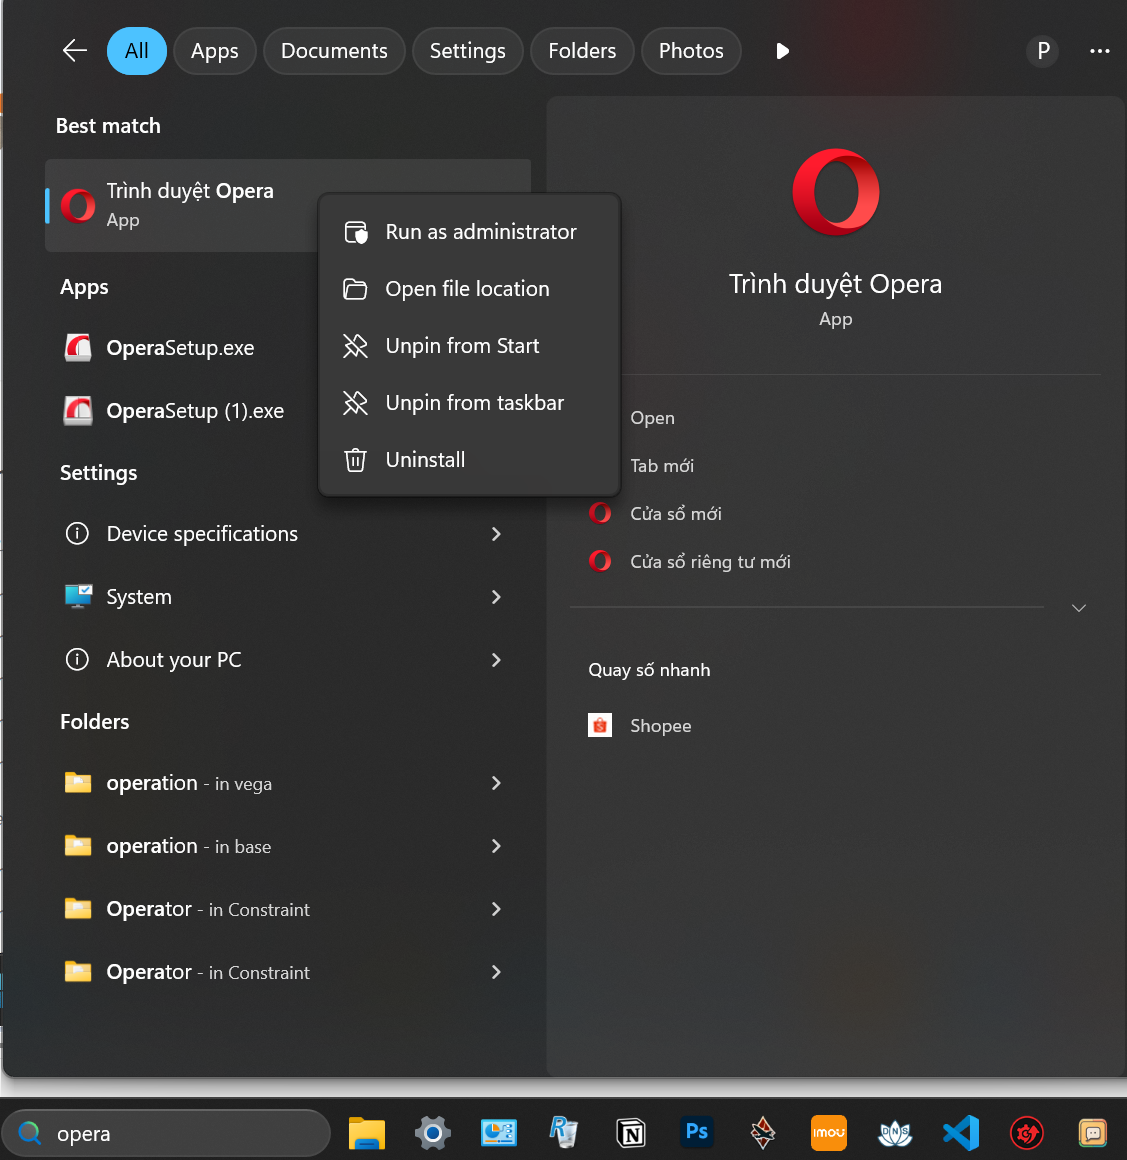Open the three-dots more options menu
This screenshot has width=1127, height=1160.
(1099, 51)
